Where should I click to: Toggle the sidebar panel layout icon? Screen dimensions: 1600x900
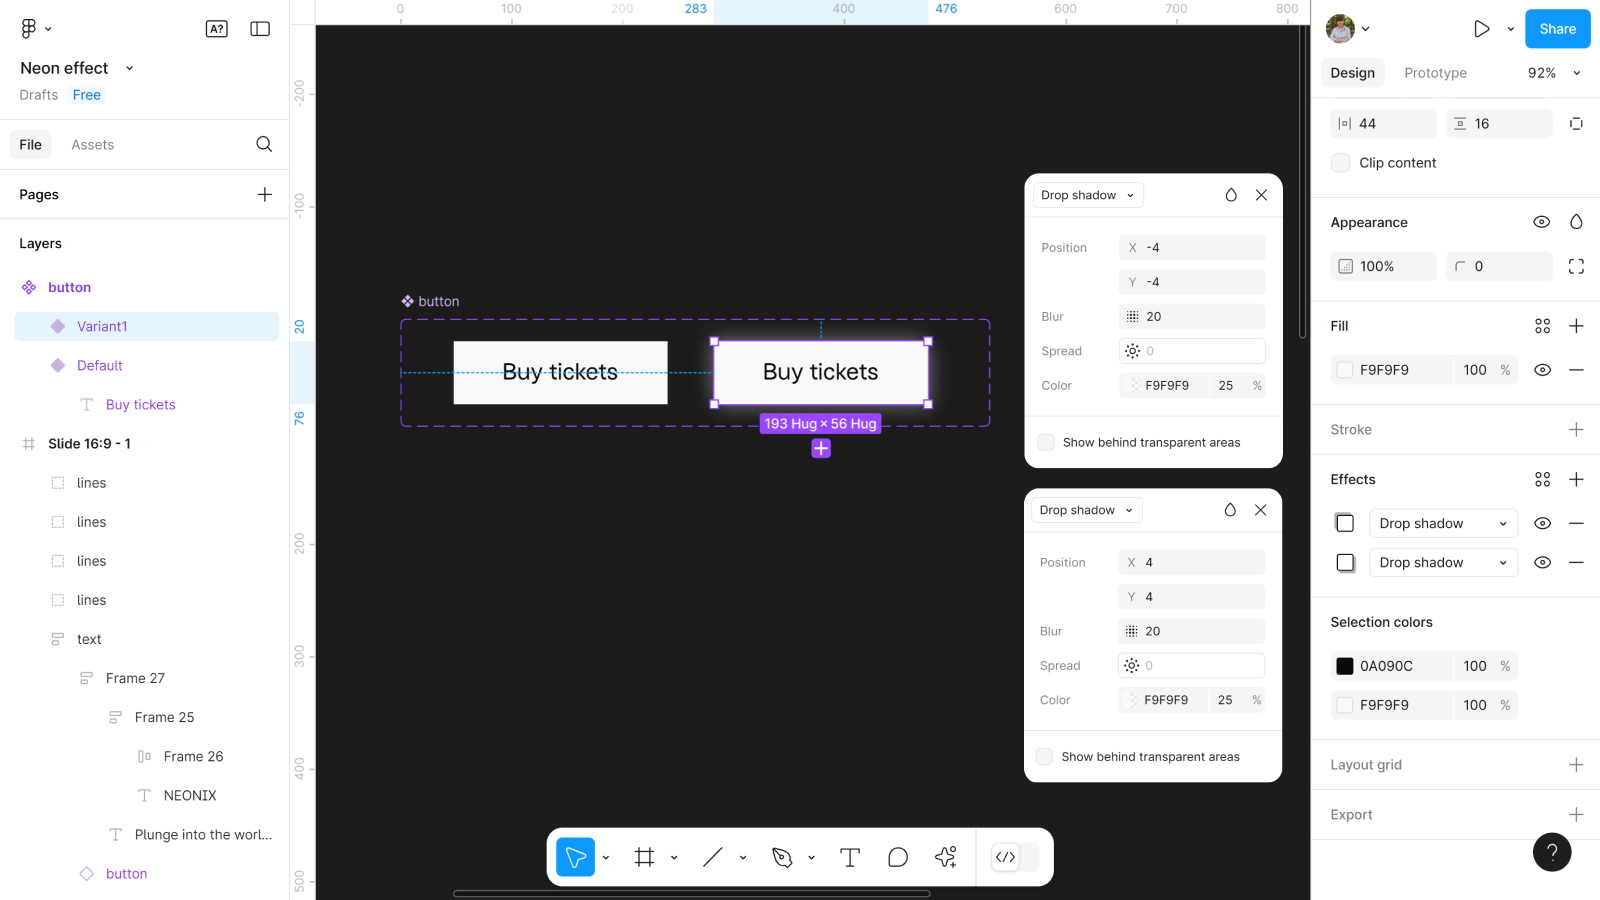coord(260,29)
